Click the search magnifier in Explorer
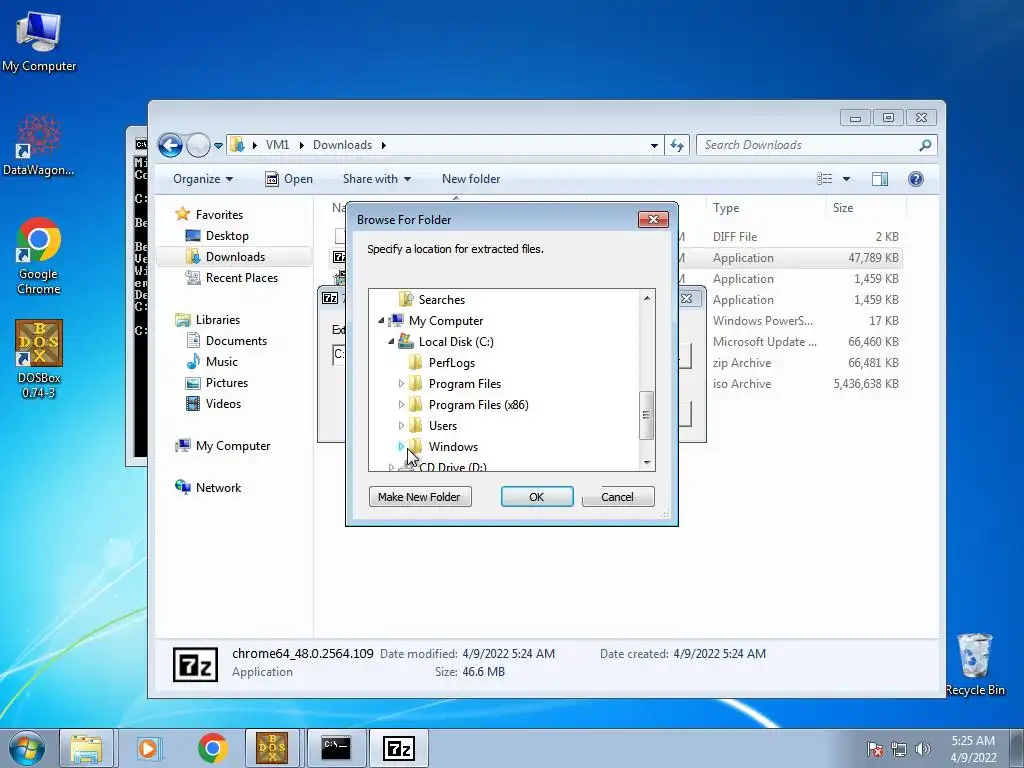1024x768 pixels. (x=925, y=145)
